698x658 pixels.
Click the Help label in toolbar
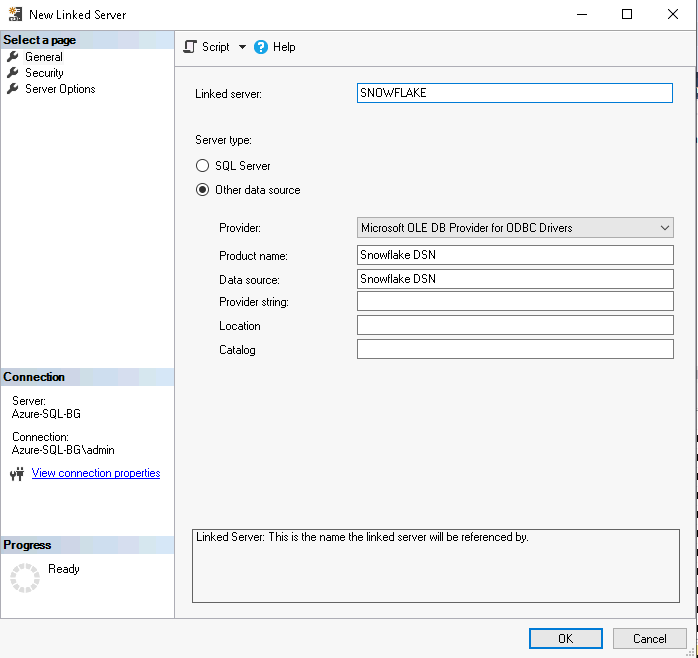[x=284, y=47]
